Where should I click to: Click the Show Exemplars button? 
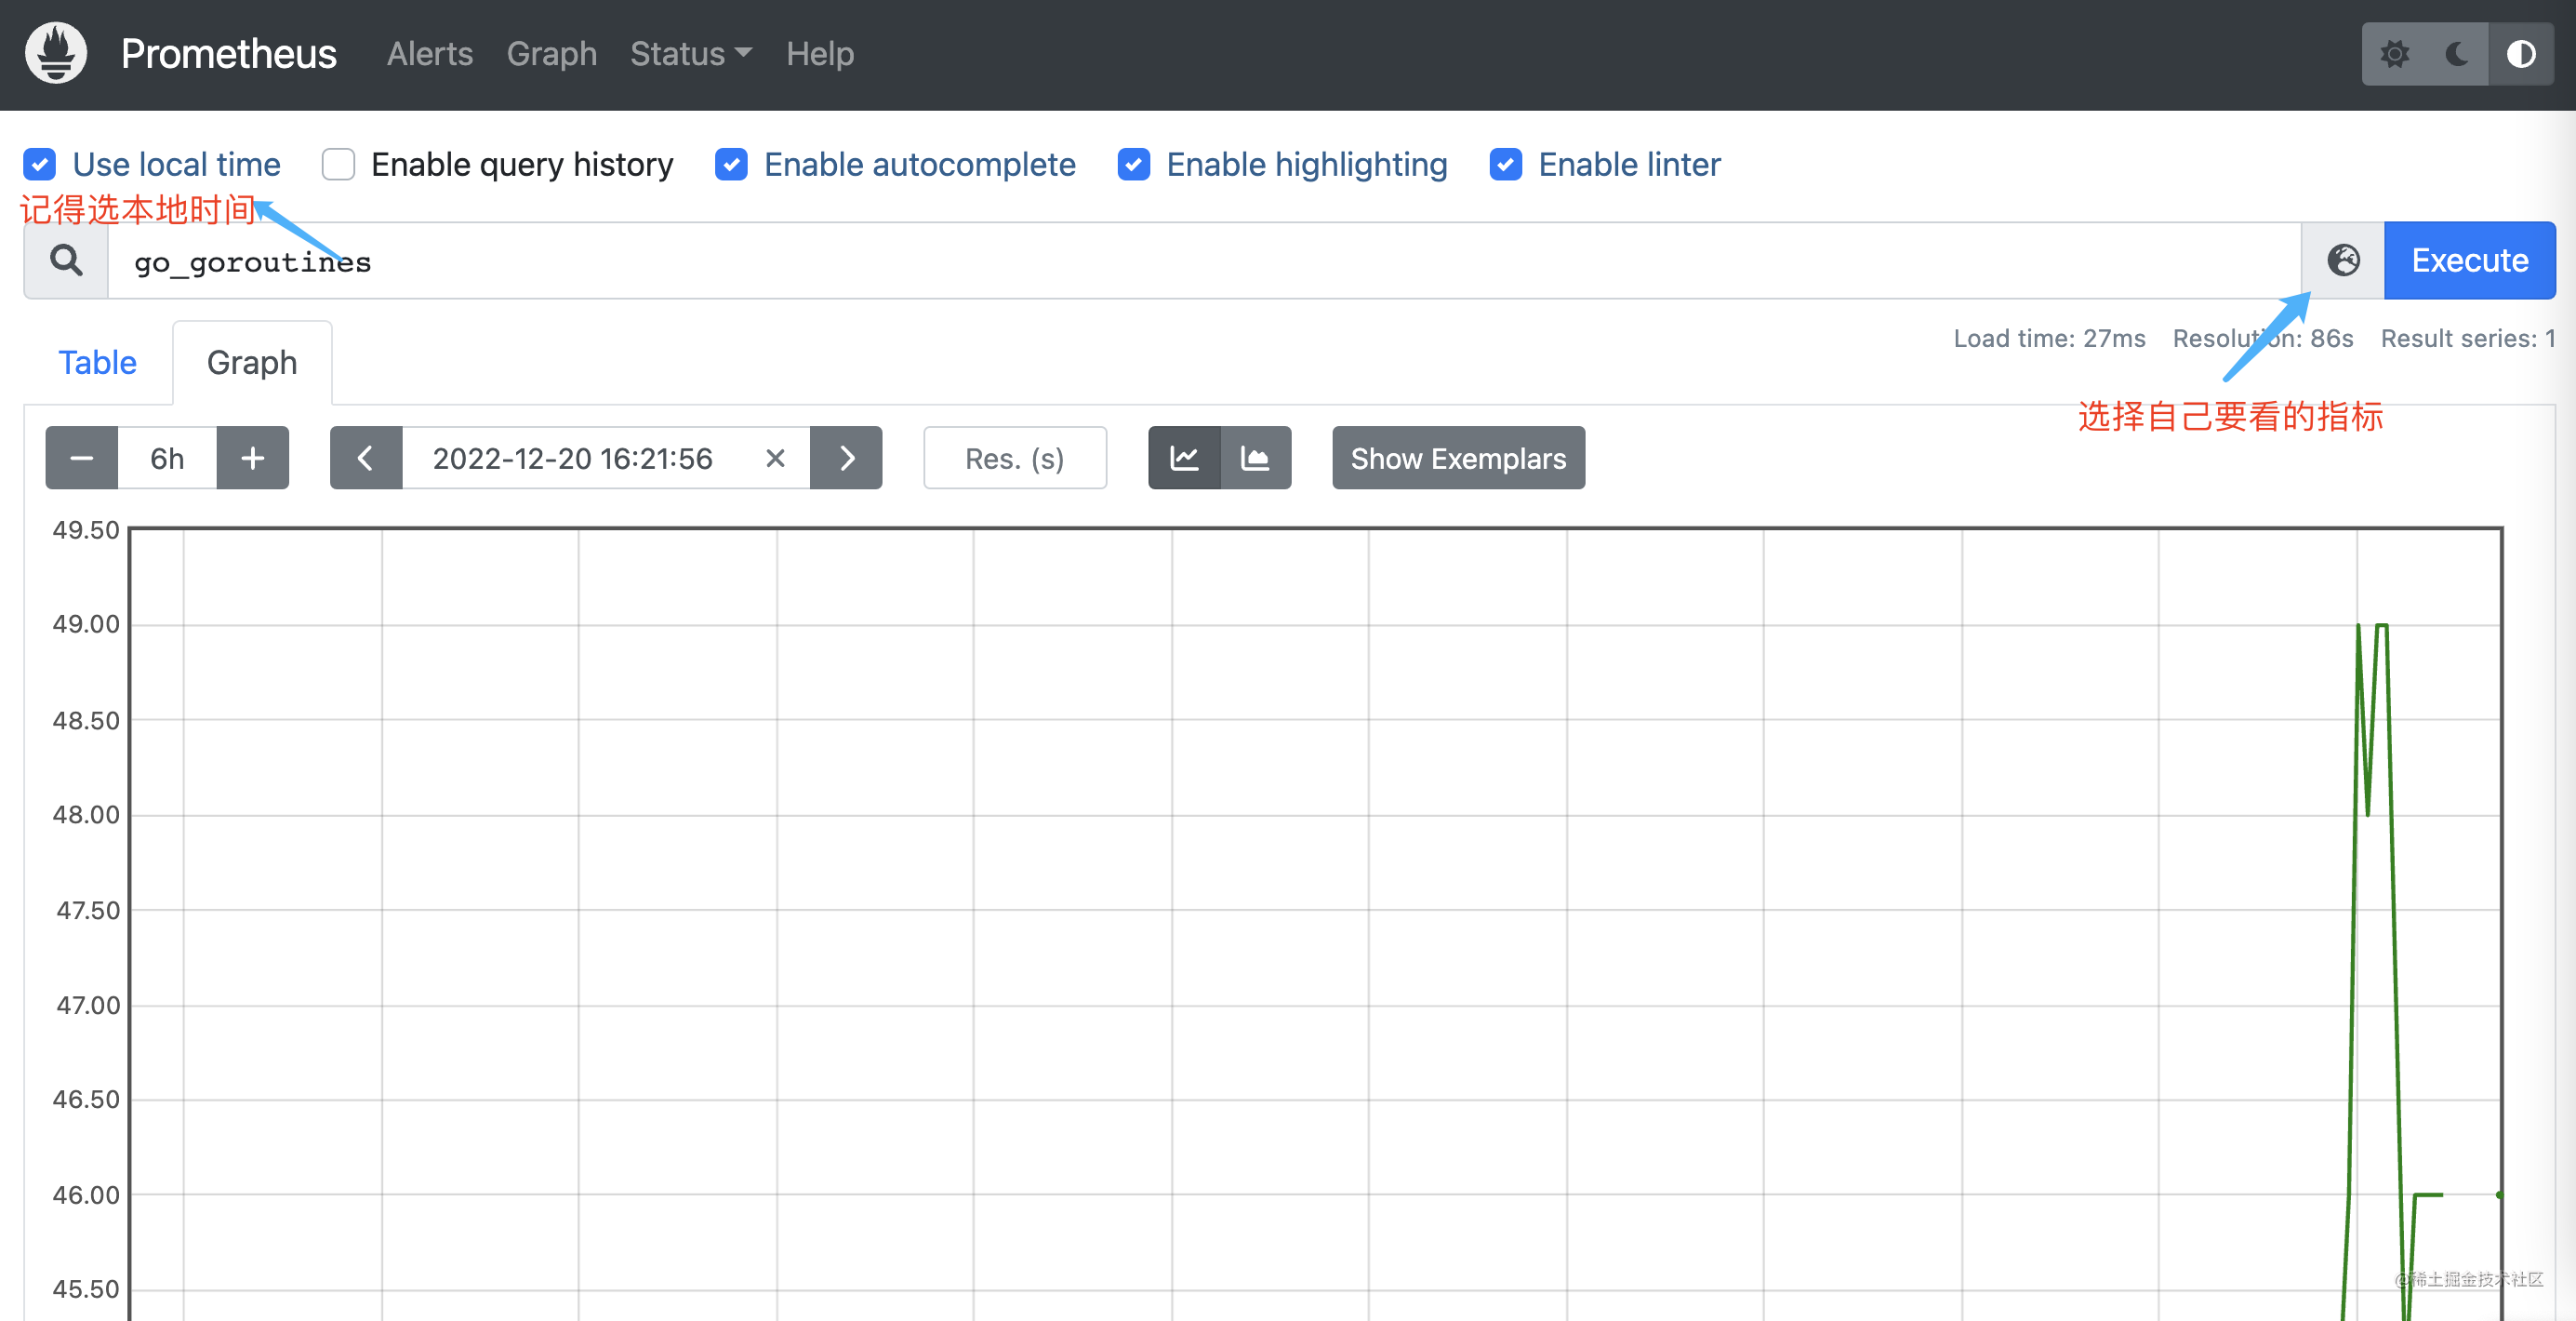tap(1458, 458)
